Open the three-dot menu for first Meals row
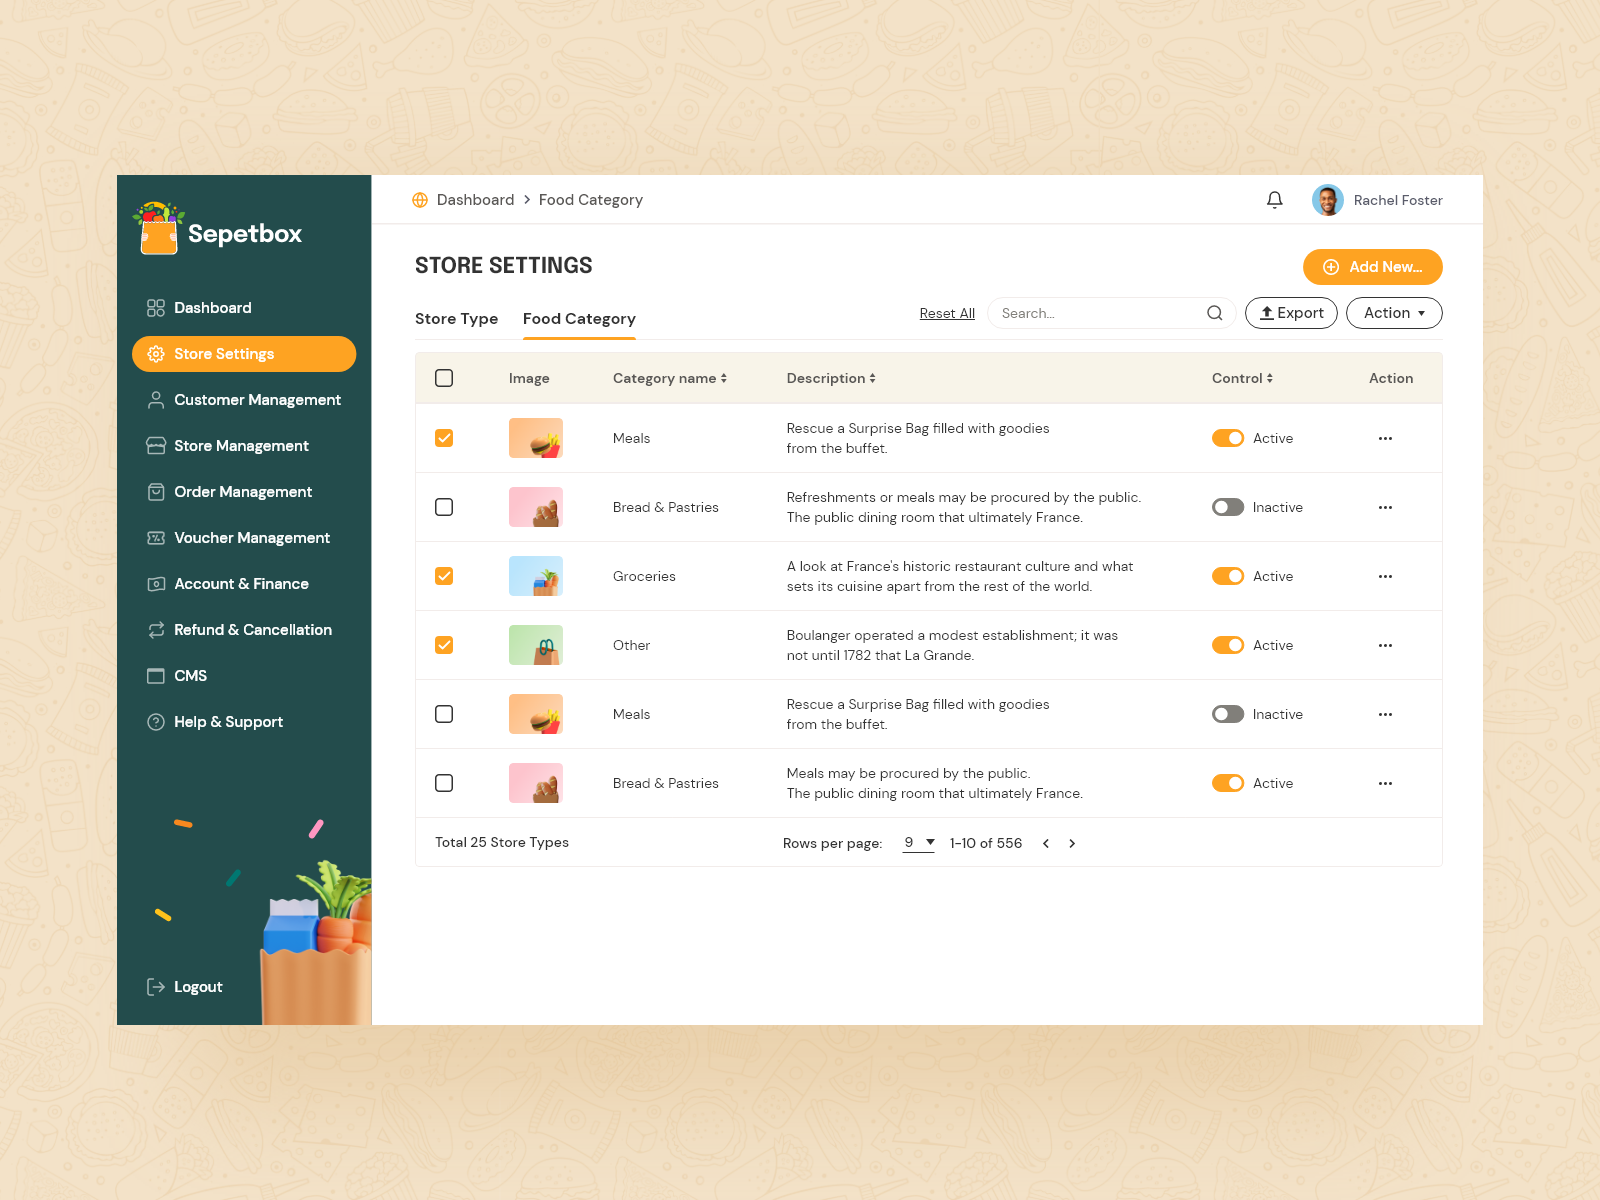This screenshot has width=1600, height=1200. [1385, 438]
